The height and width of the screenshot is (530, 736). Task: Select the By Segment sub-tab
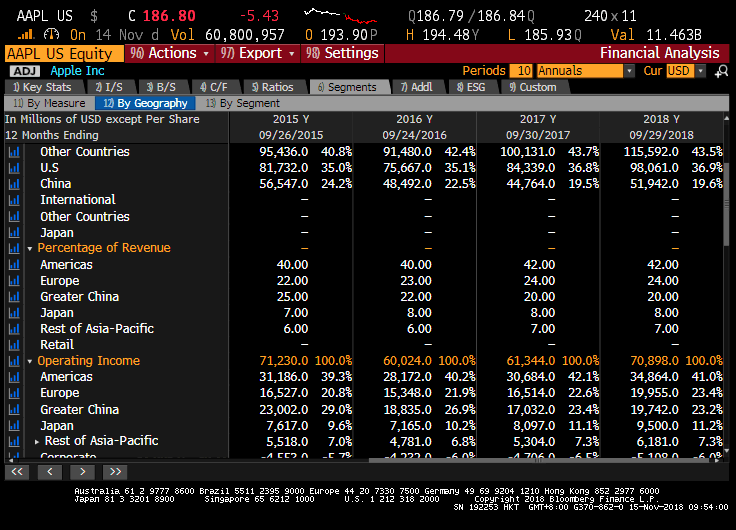[x=243, y=103]
